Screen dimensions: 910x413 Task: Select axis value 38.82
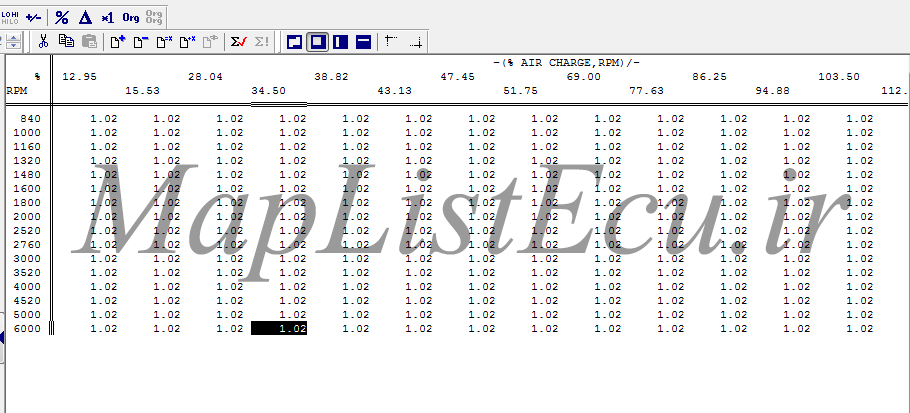pos(331,77)
